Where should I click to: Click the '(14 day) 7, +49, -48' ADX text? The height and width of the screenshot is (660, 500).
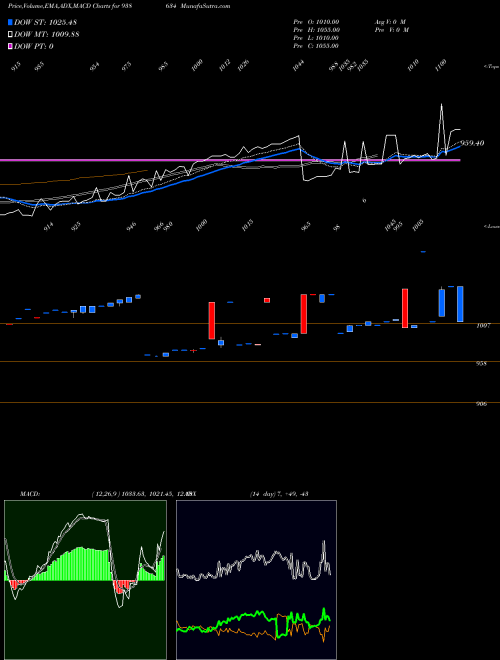click(x=279, y=494)
